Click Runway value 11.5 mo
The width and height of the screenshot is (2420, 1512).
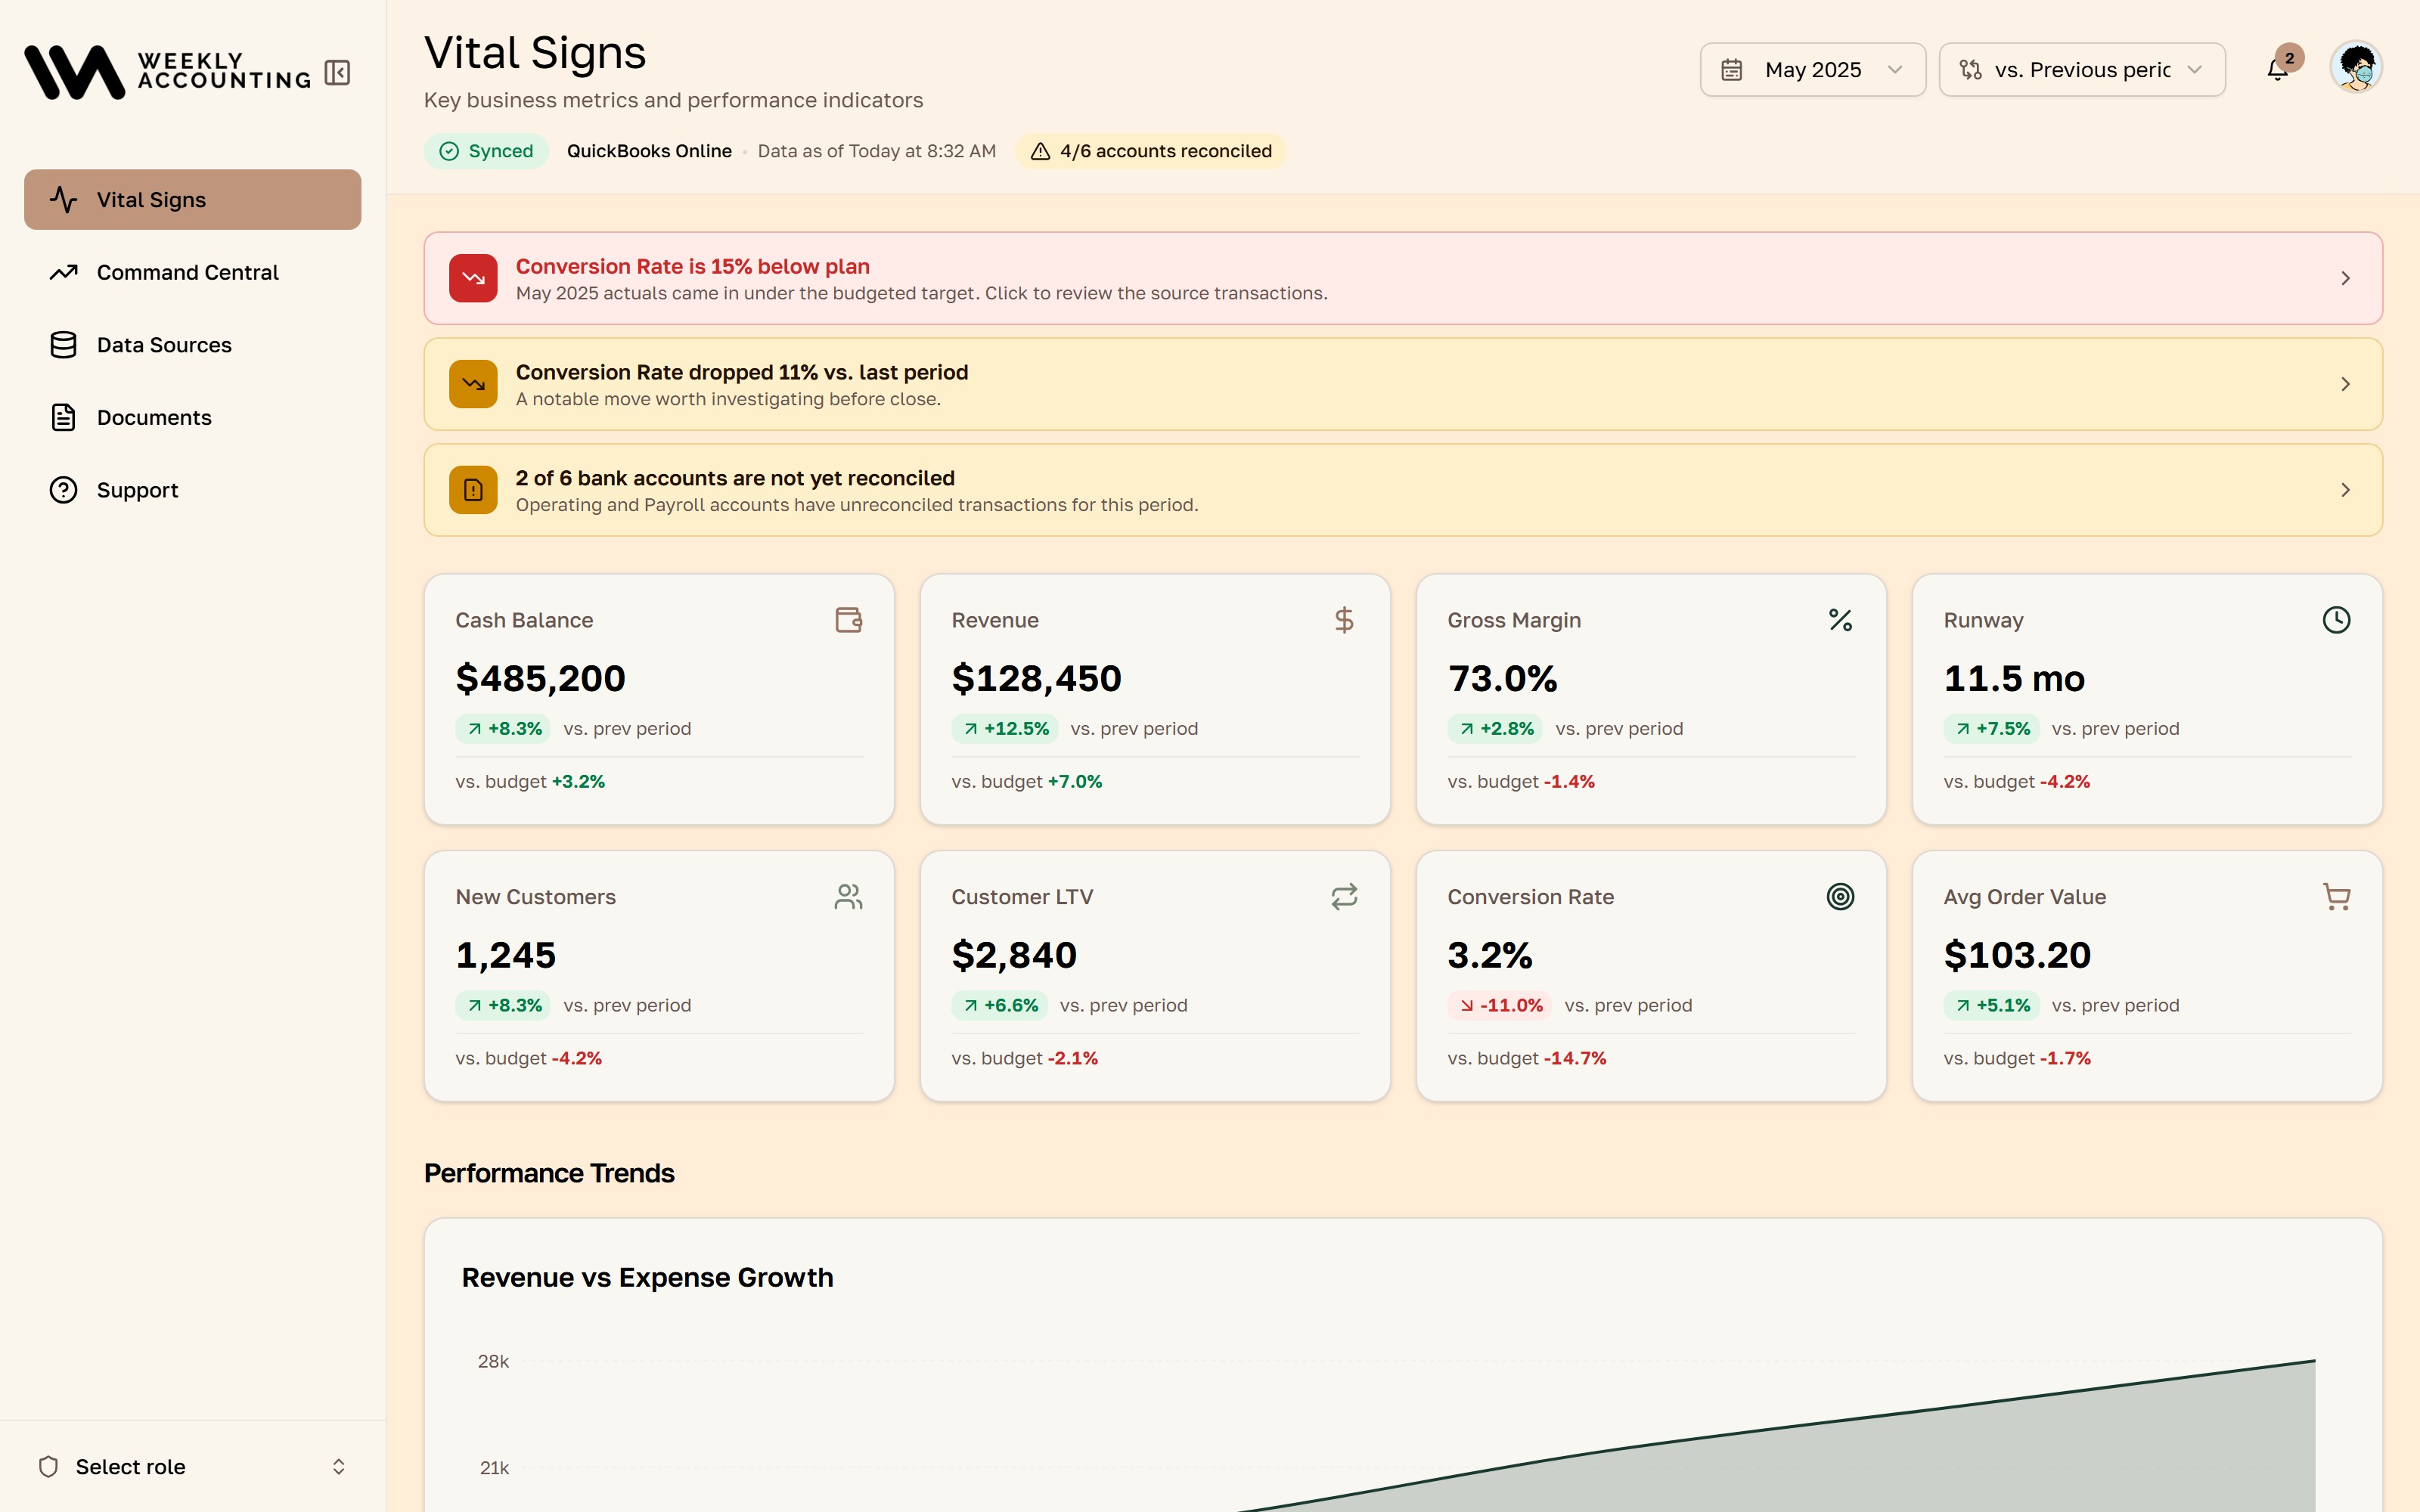2014,679
